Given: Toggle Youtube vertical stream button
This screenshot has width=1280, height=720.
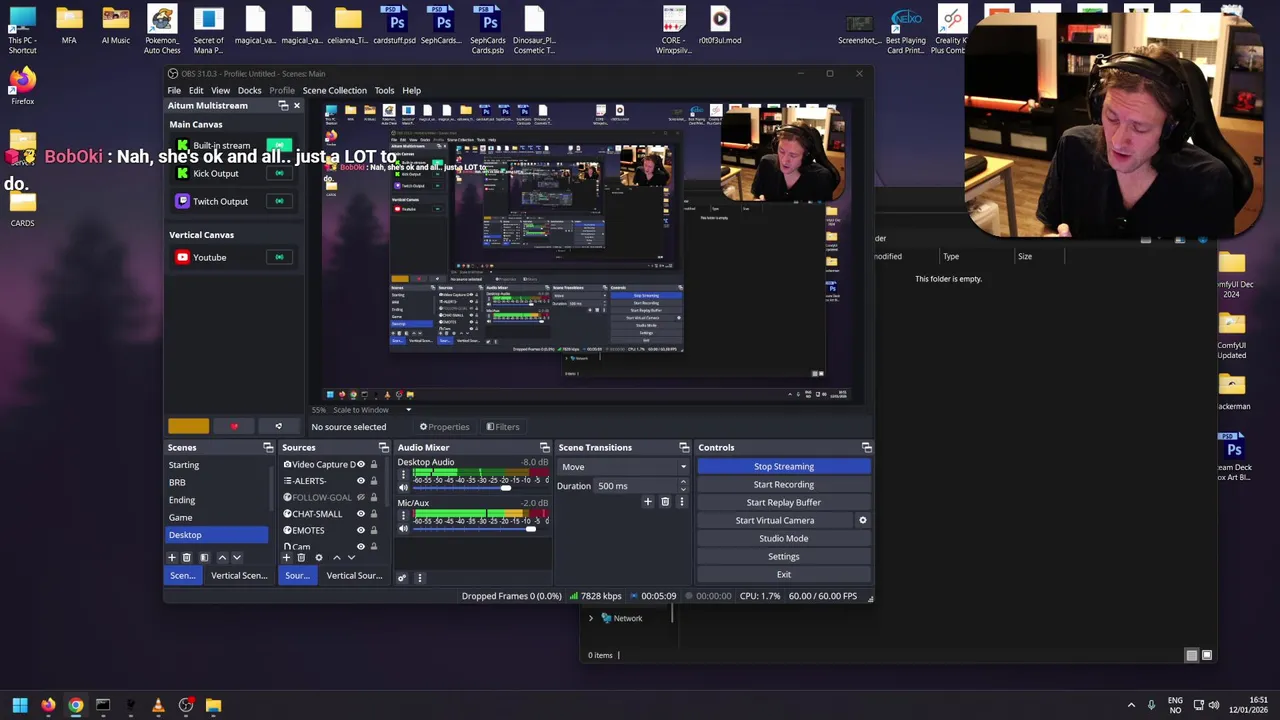Looking at the screenshot, I should pyautogui.click(x=279, y=257).
